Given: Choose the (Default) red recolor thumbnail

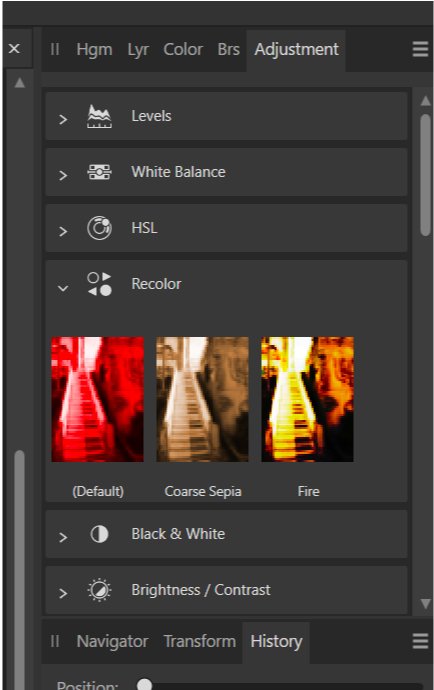Looking at the screenshot, I should pyautogui.click(x=97, y=399).
